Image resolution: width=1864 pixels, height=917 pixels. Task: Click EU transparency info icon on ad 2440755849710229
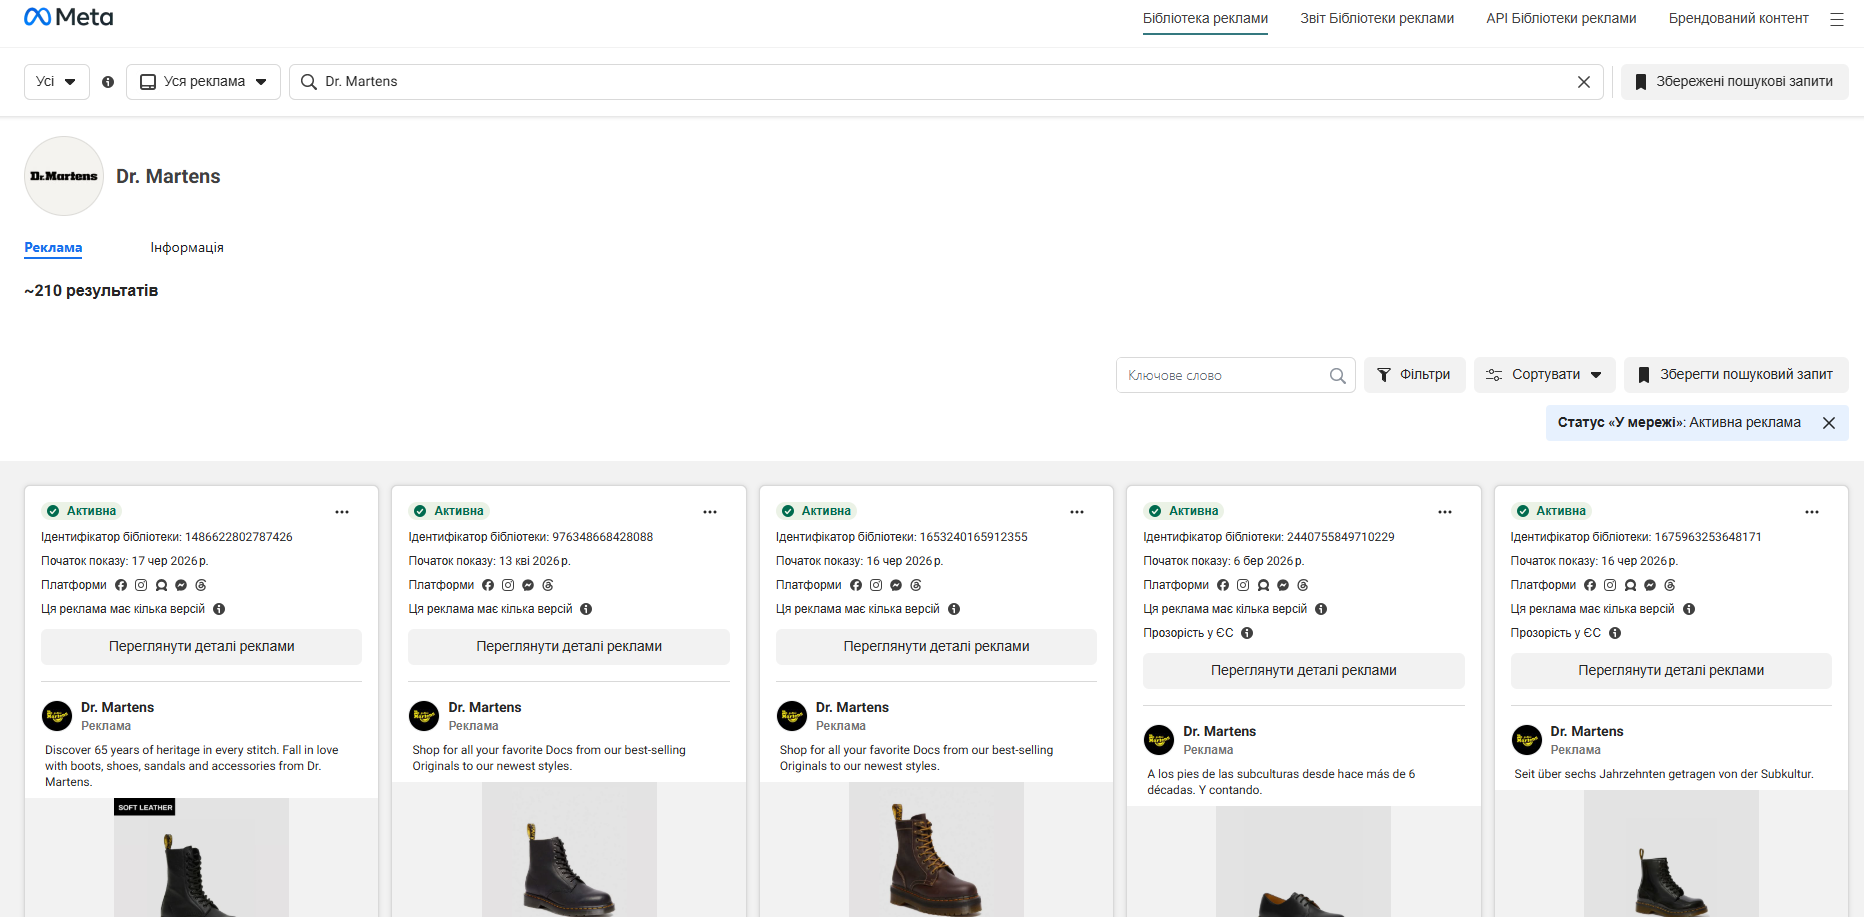[x=1247, y=633]
